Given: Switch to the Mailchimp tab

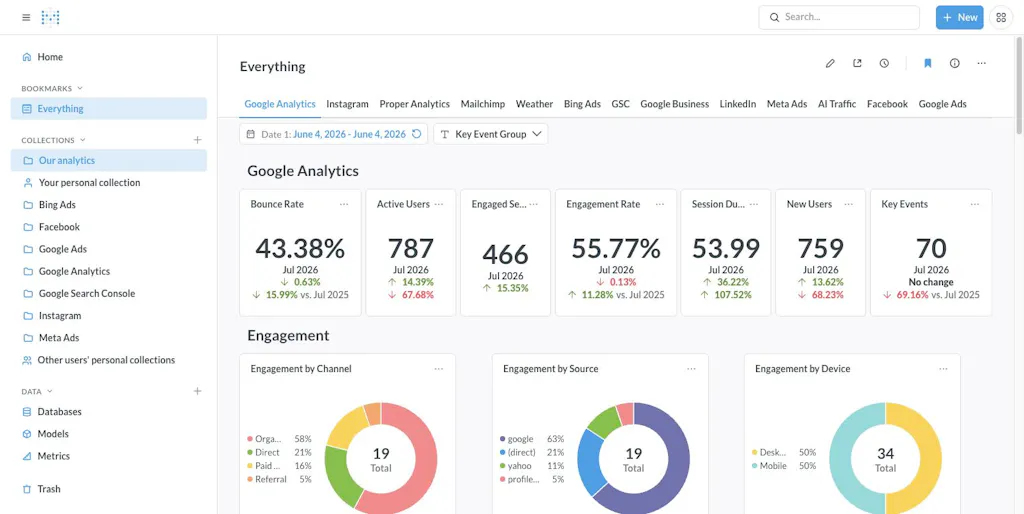Looking at the screenshot, I should (x=483, y=104).
